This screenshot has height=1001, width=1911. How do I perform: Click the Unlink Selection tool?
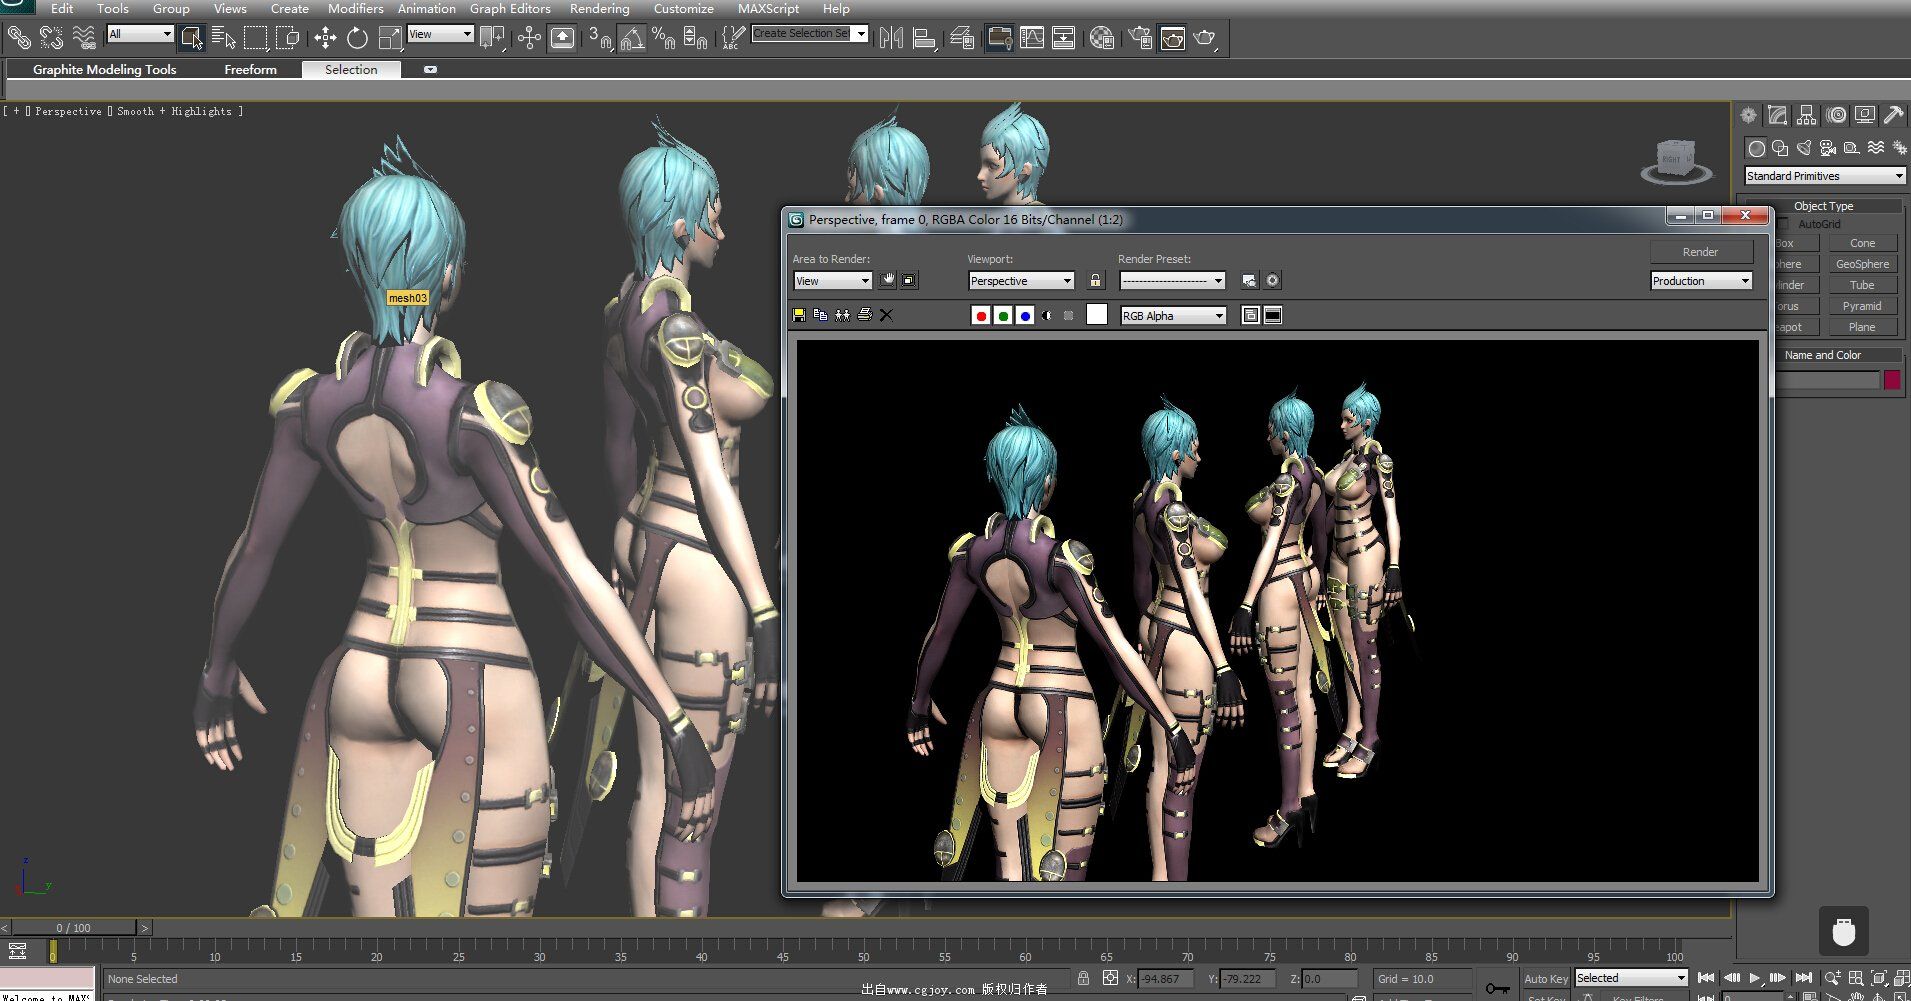point(51,38)
